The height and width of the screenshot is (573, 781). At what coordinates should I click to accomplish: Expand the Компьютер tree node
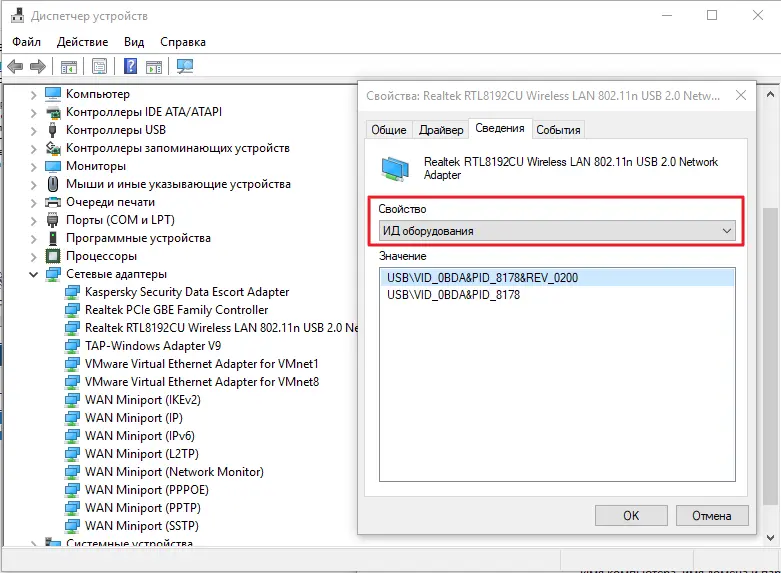pyautogui.click(x=33, y=94)
